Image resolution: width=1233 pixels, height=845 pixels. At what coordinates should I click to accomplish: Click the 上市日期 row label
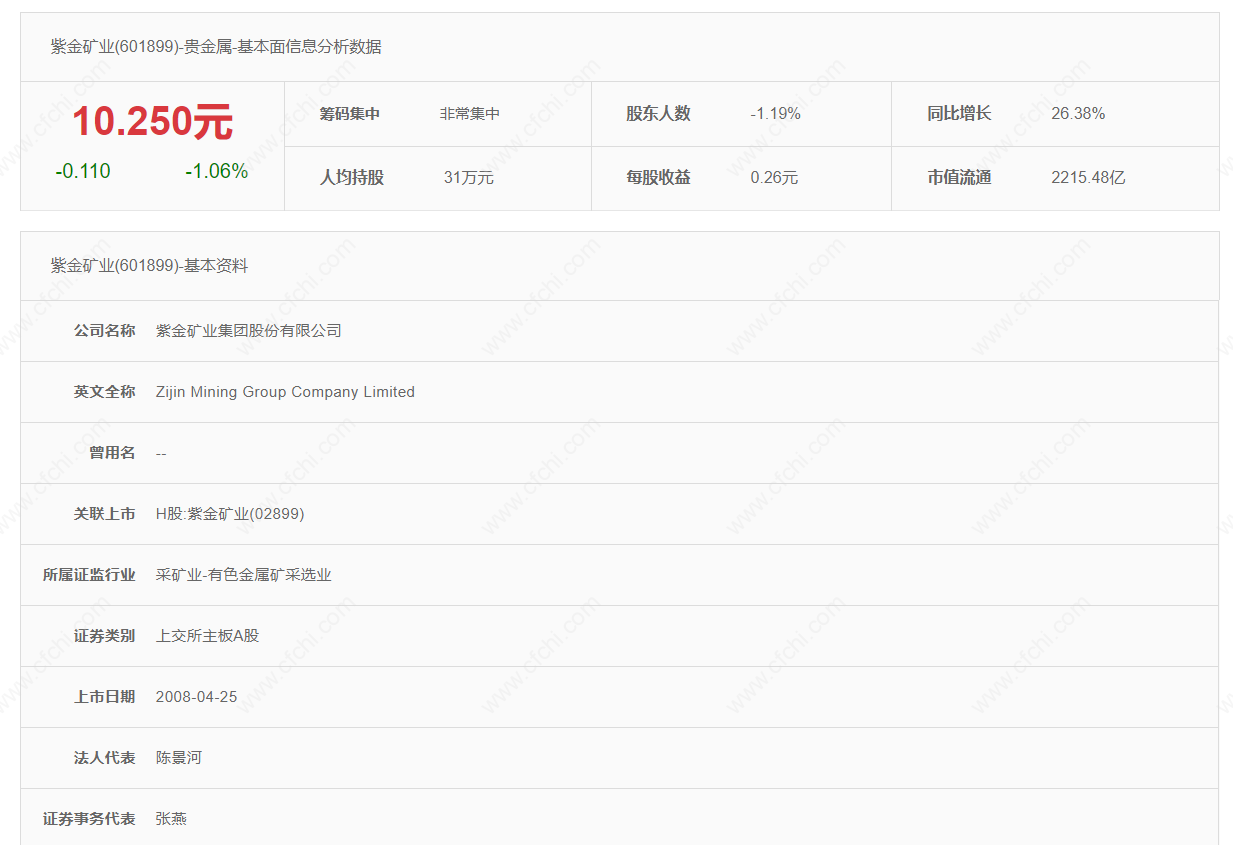pos(104,697)
